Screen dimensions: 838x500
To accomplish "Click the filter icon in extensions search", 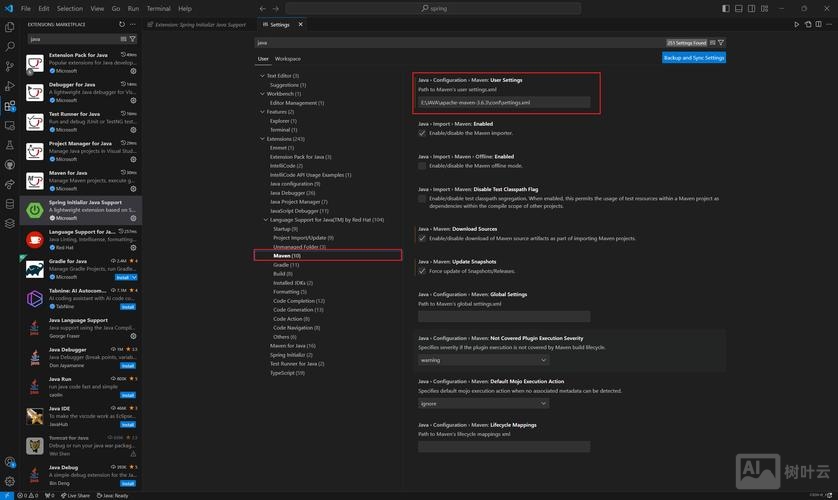I will click(x=132, y=39).
